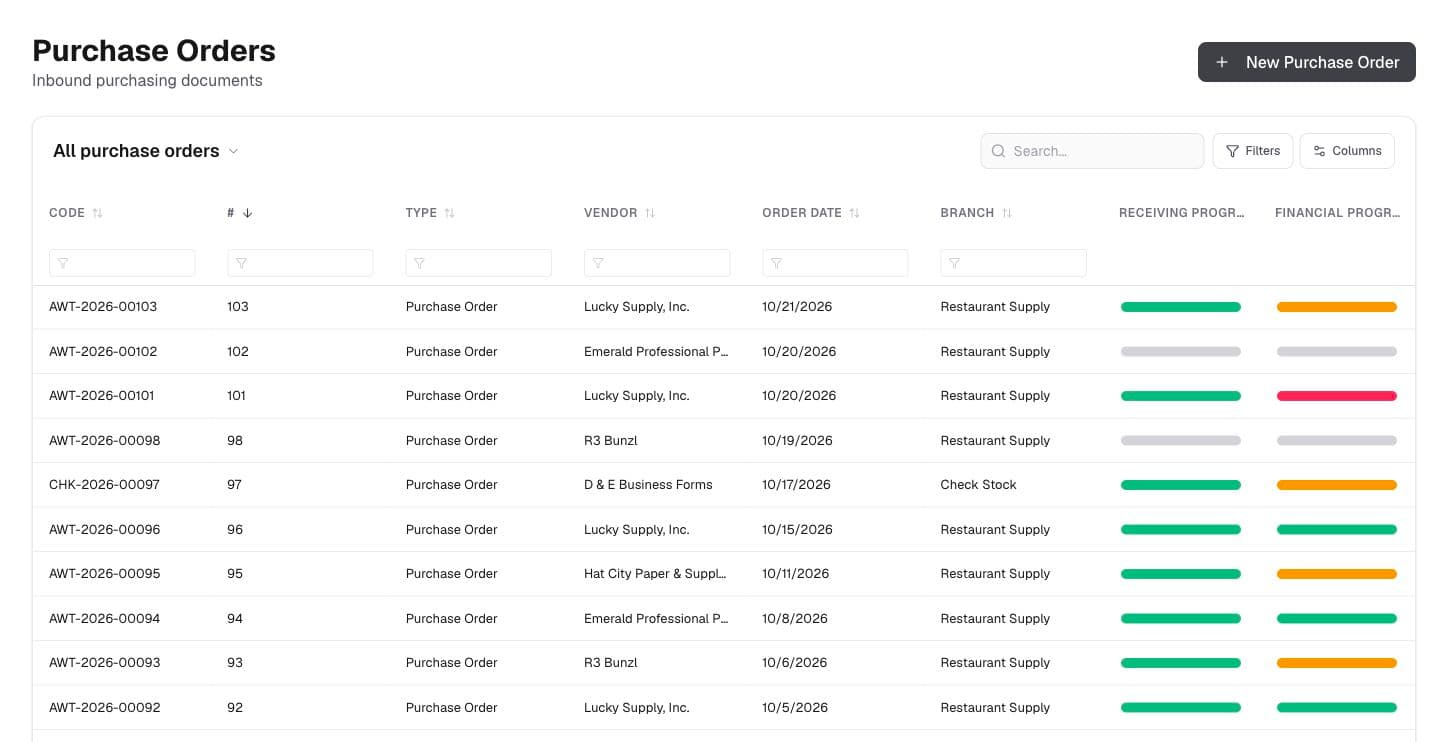Click order date 10/19/2026
Viewport: 1448px width, 742px height.
tap(797, 440)
